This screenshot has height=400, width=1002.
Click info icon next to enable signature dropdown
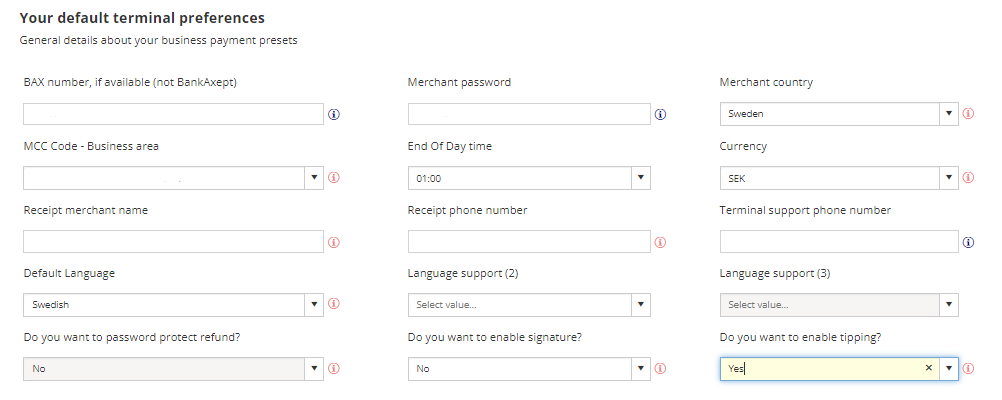click(x=661, y=369)
